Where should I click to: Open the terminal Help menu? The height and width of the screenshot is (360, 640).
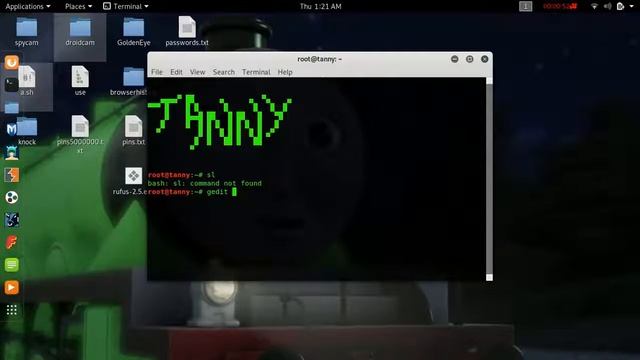tap(285, 72)
